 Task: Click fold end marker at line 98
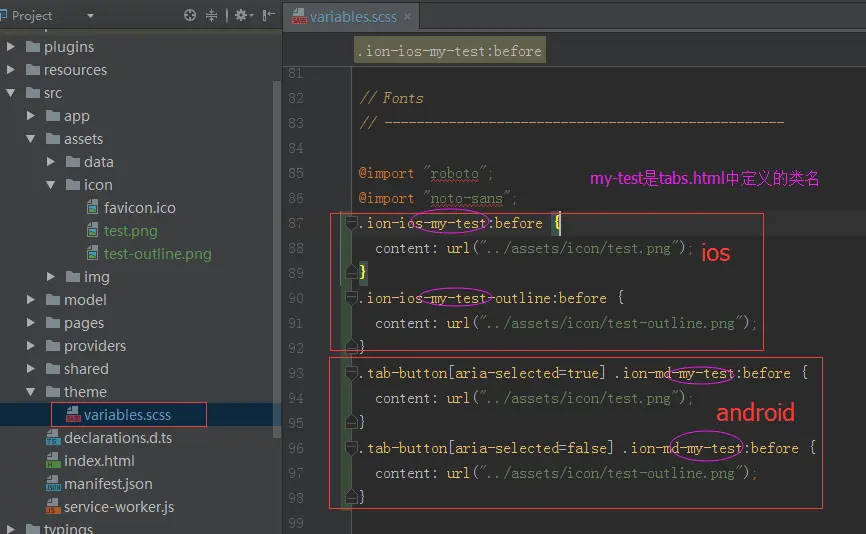coord(351,498)
